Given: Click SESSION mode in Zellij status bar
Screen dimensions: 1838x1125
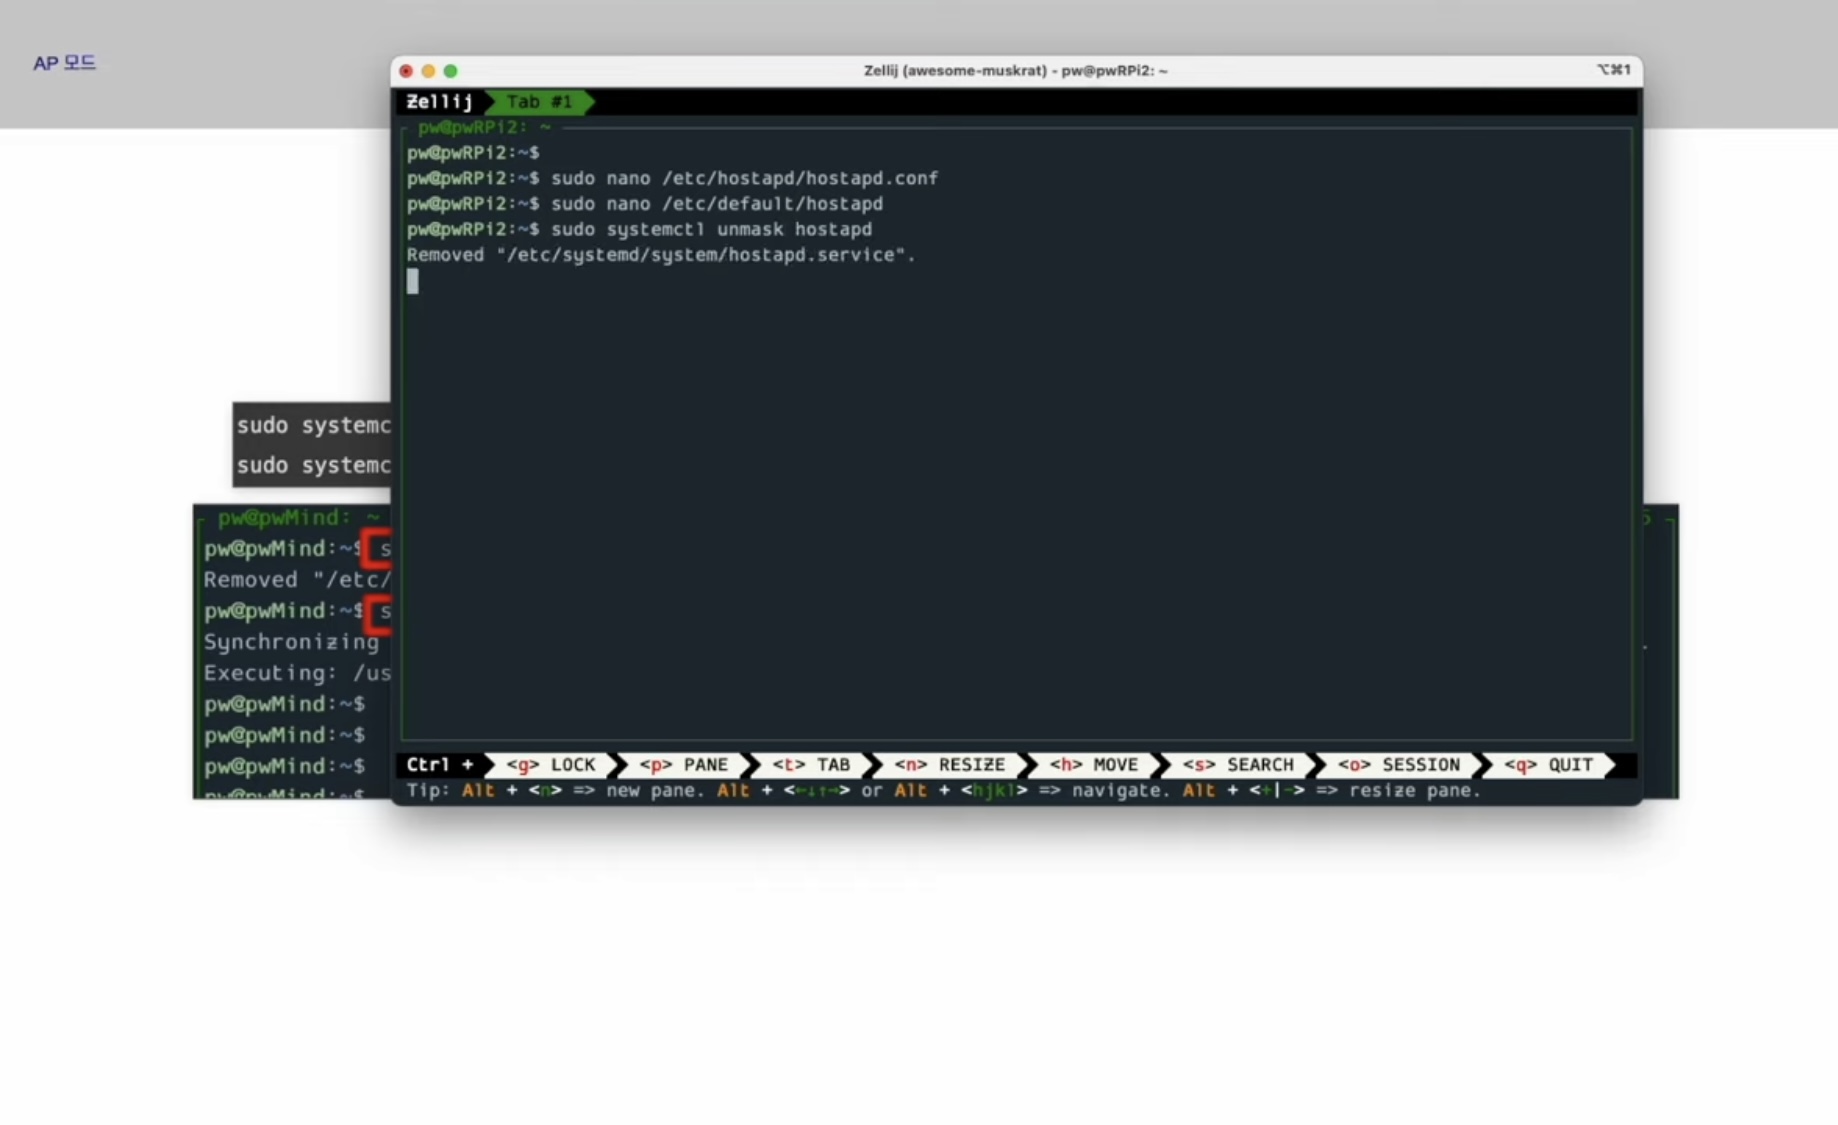Looking at the screenshot, I should (1399, 765).
